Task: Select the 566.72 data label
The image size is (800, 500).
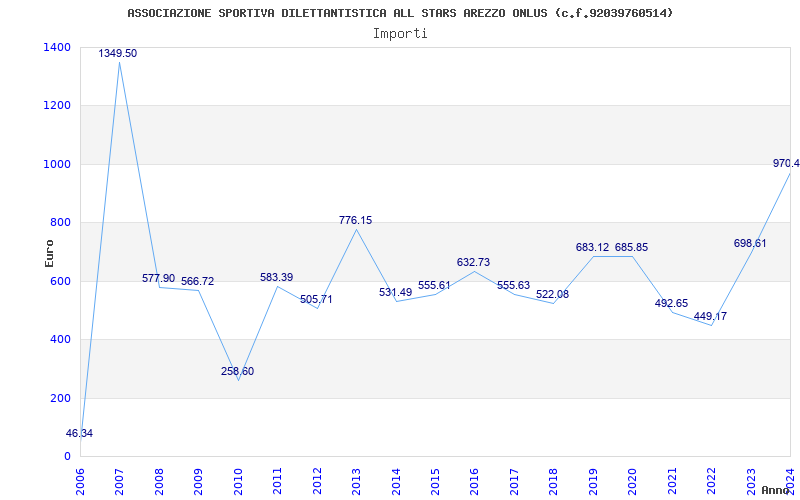Action: click(x=197, y=282)
